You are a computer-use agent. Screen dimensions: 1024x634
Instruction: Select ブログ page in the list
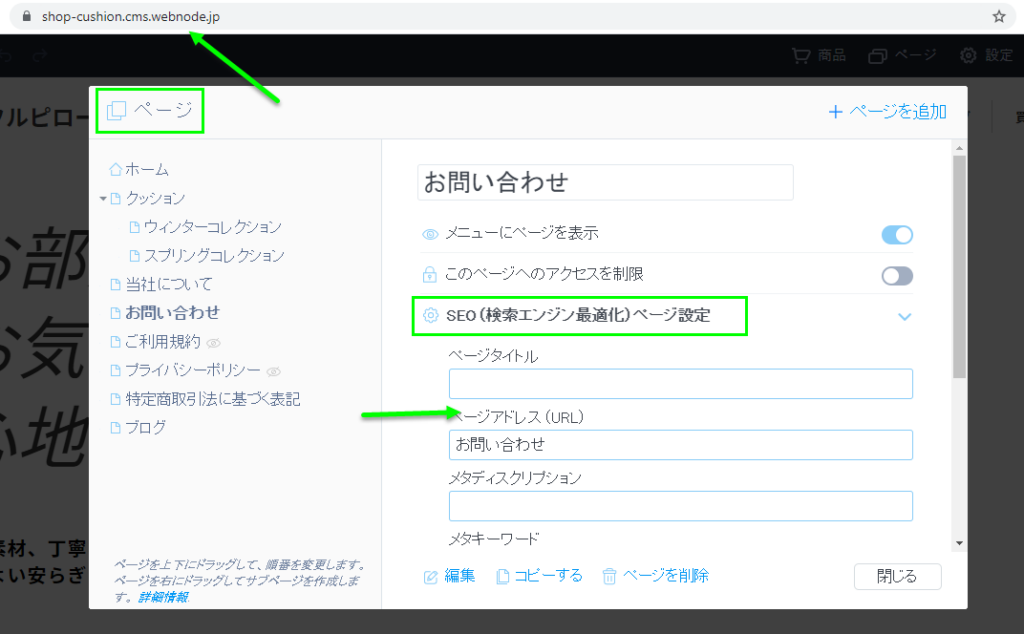(x=146, y=428)
